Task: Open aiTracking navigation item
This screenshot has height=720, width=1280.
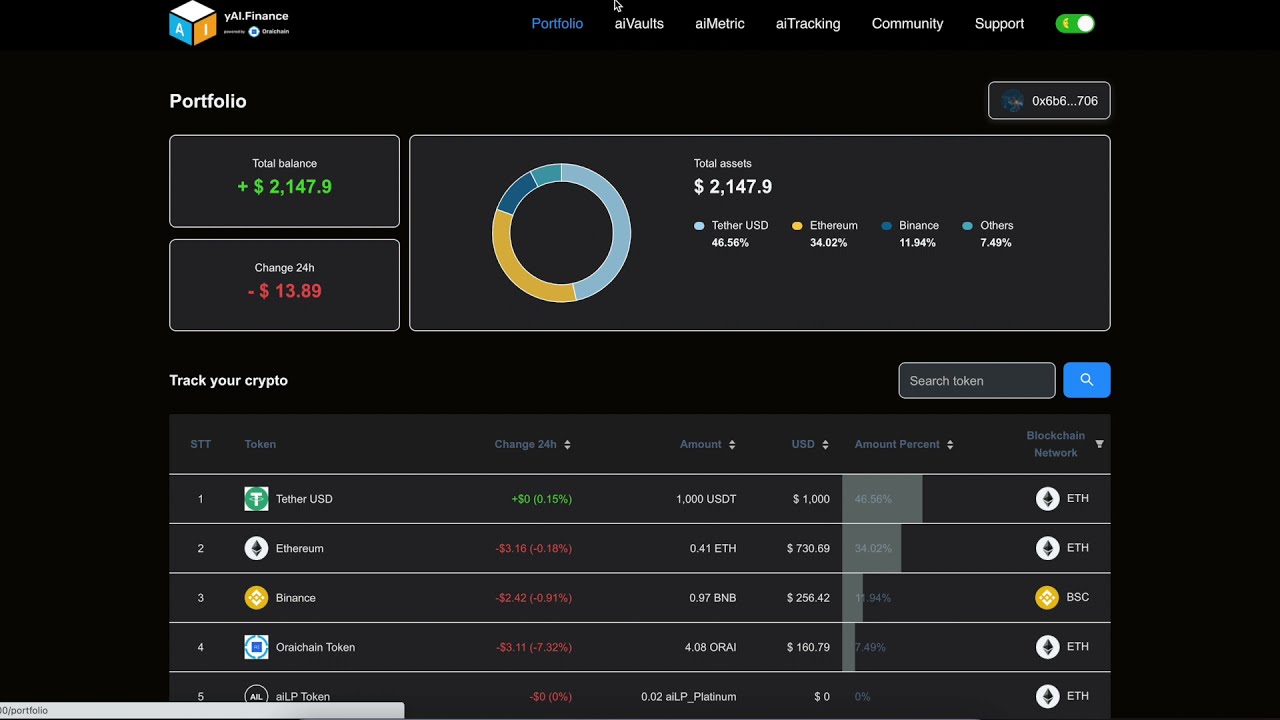Action: [x=808, y=24]
